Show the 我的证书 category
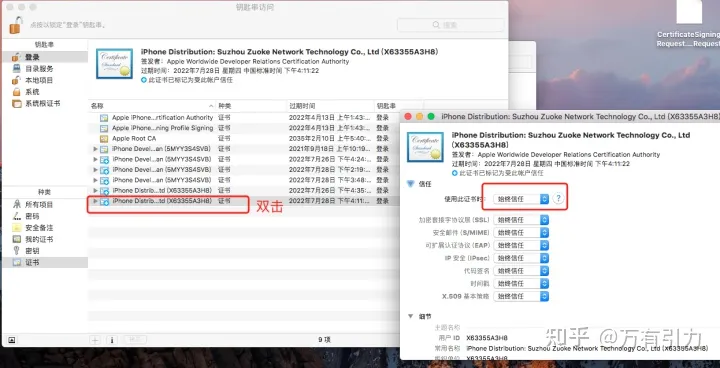This screenshot has width=720, height=368. [x=44, y=239]
